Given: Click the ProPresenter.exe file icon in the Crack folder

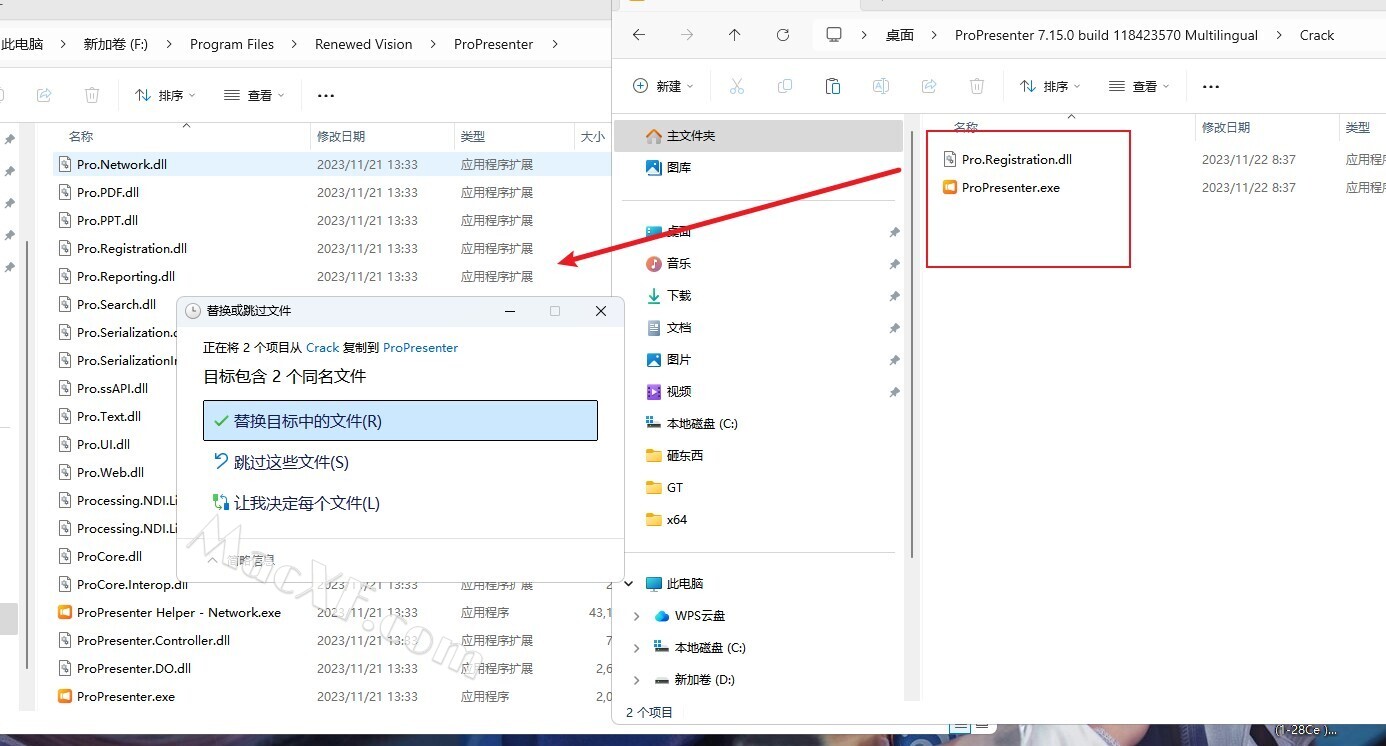Looking at the screenshot, I should (950, 187).
